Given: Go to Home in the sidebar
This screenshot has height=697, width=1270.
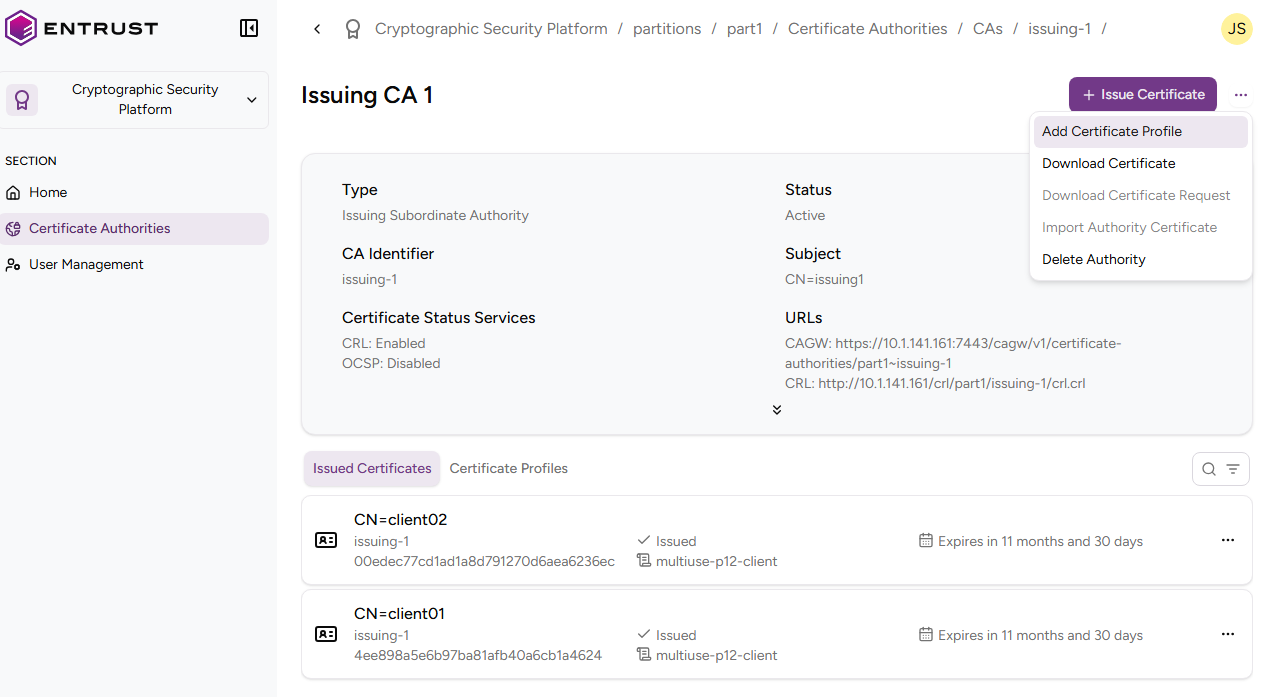Looking at the screenshot, I should [x=47, y=192].
